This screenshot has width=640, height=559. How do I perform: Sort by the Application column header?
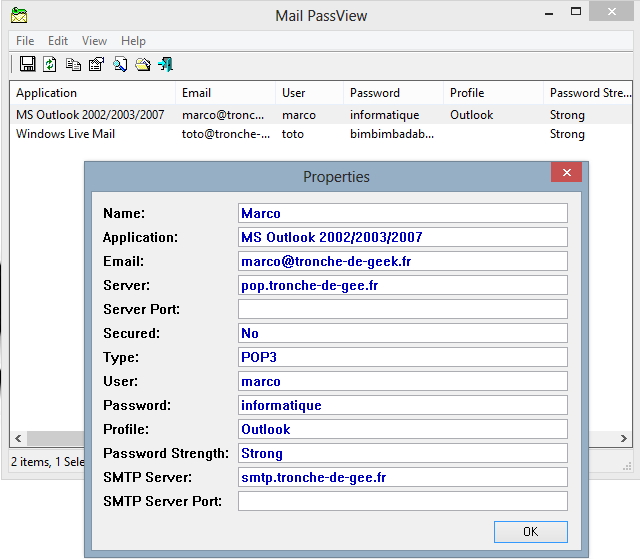pos(92,93)
